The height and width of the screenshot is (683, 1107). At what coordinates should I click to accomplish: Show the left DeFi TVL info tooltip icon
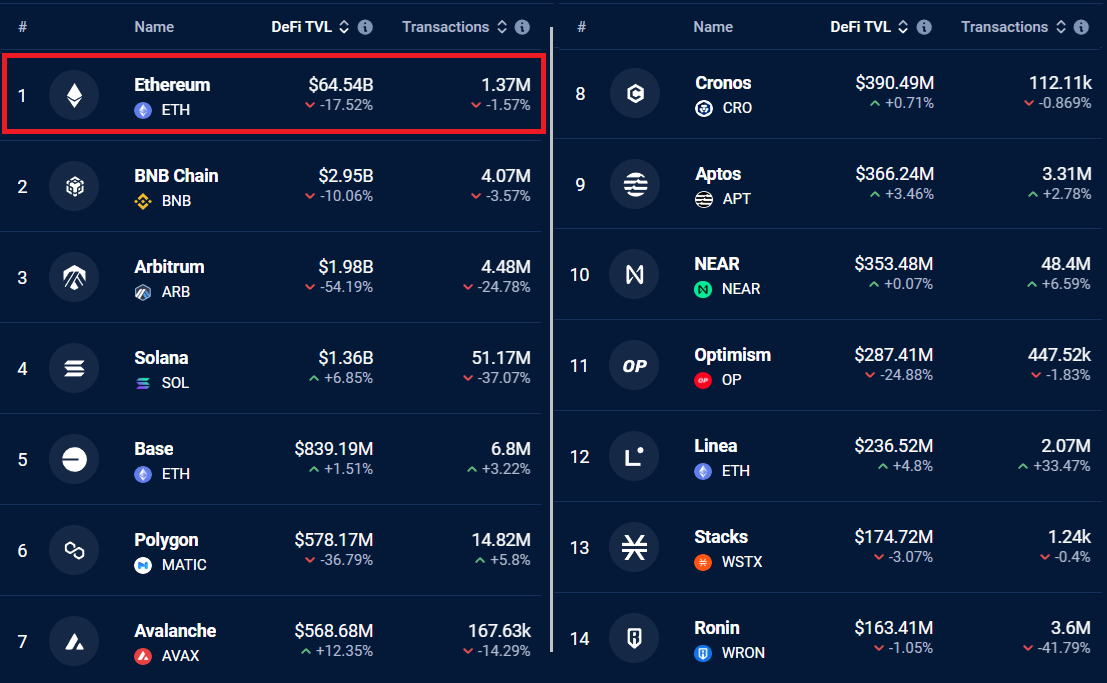tap(365, 27)
